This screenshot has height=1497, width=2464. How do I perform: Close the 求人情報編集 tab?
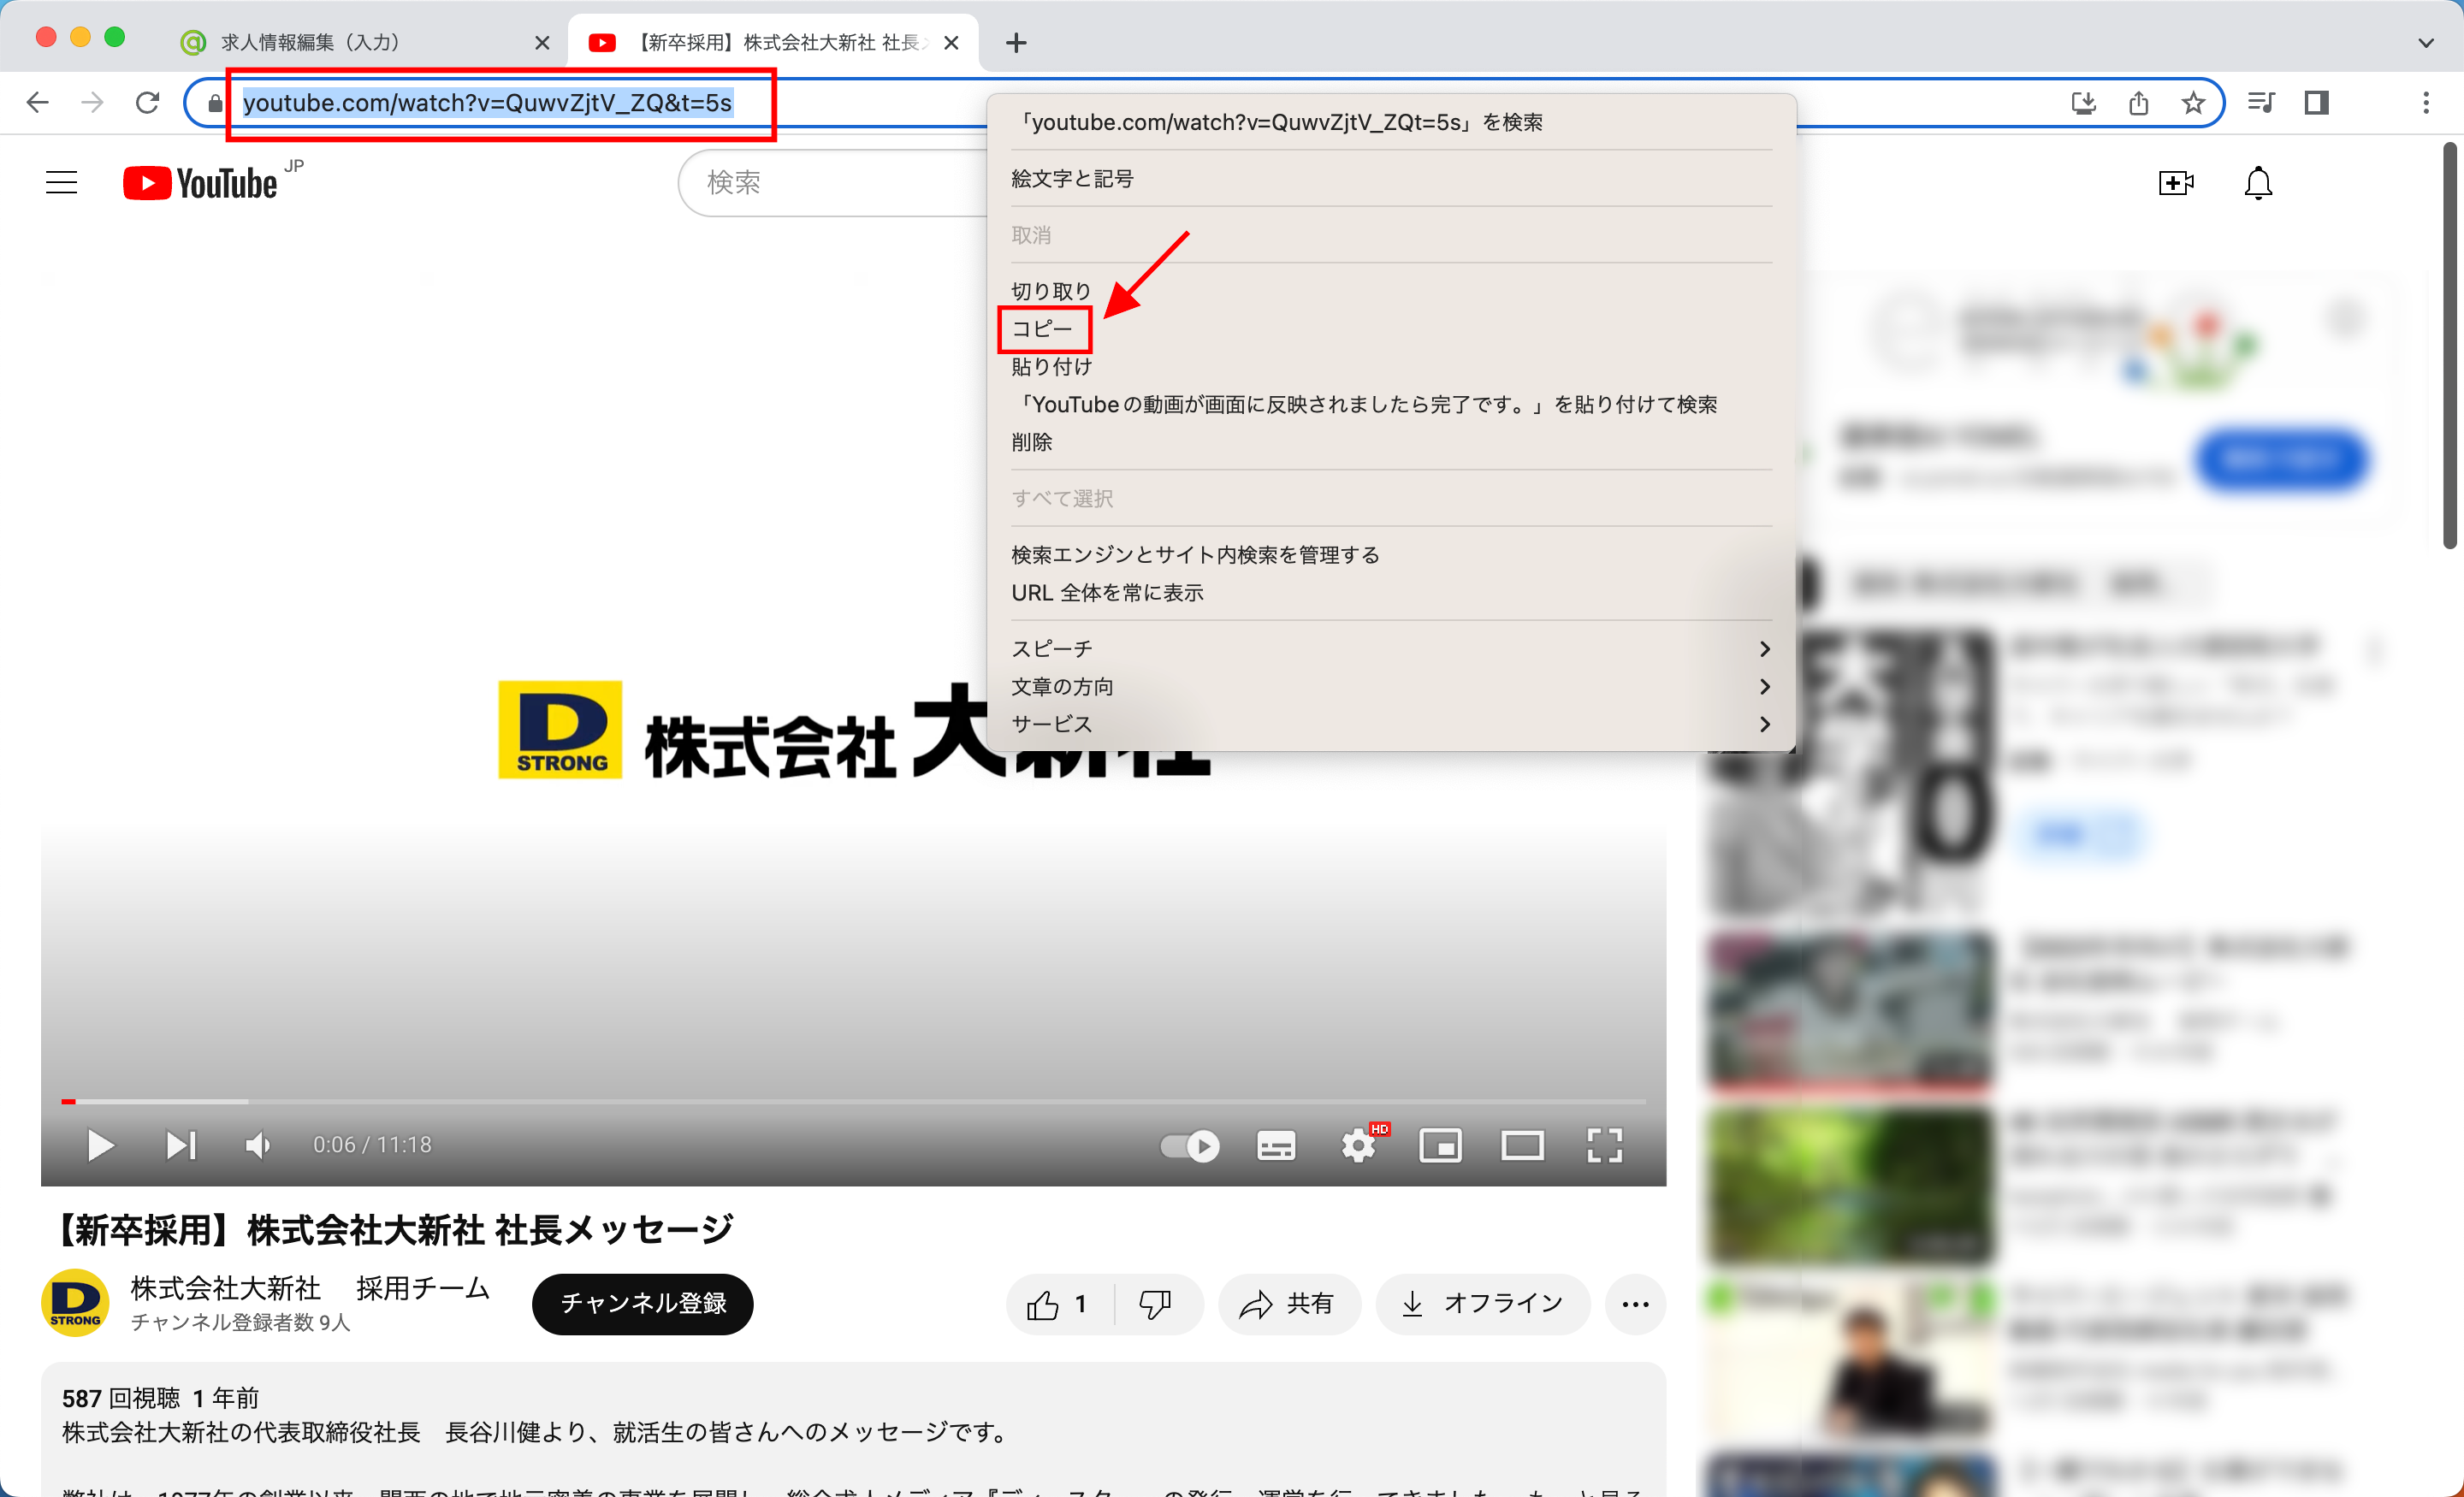click(542, 43)
